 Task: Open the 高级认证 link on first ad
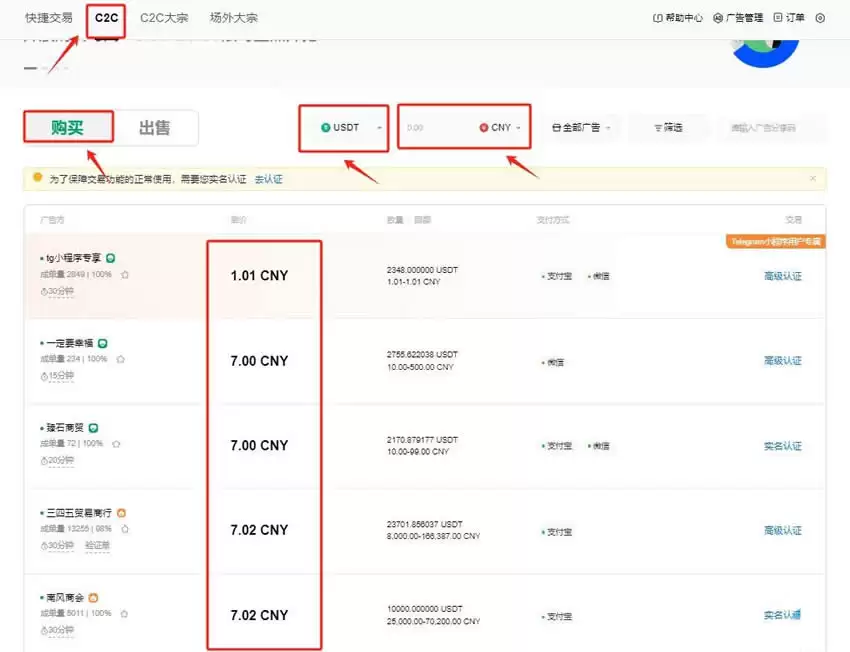point(782,276)
